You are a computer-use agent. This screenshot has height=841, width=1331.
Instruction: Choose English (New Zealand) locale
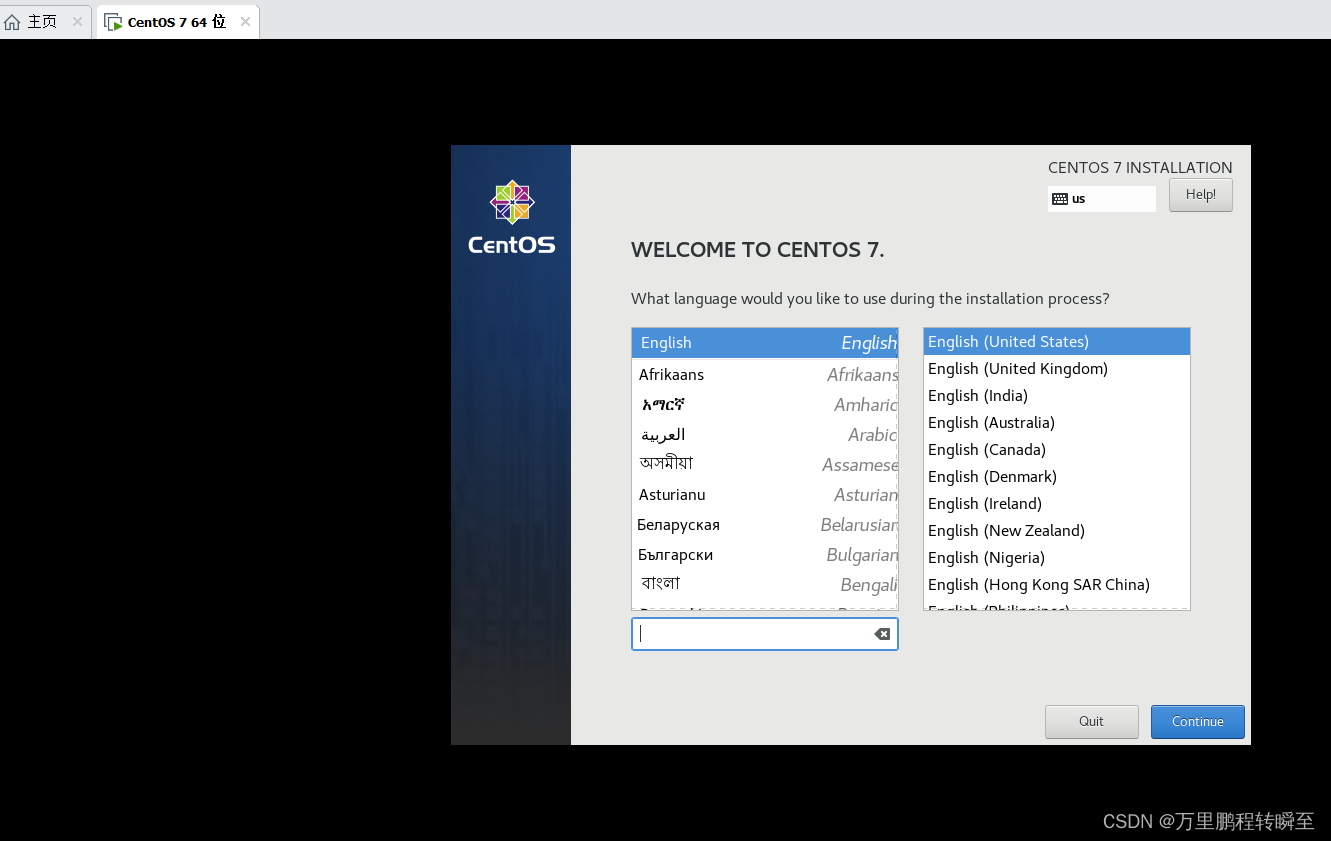click(1056, 531)
